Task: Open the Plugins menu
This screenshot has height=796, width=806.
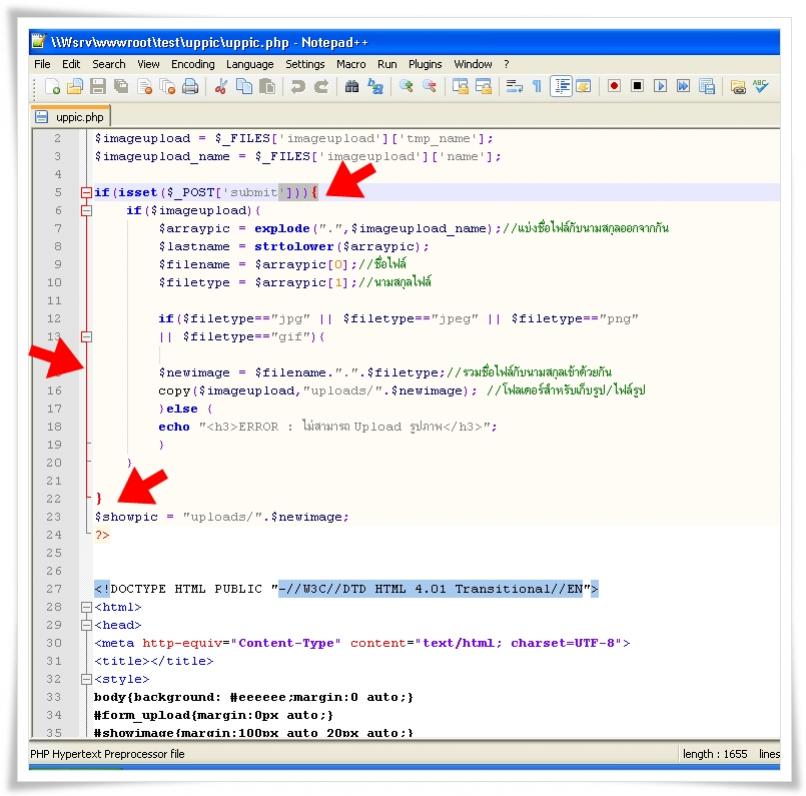Action: point(425,64)
